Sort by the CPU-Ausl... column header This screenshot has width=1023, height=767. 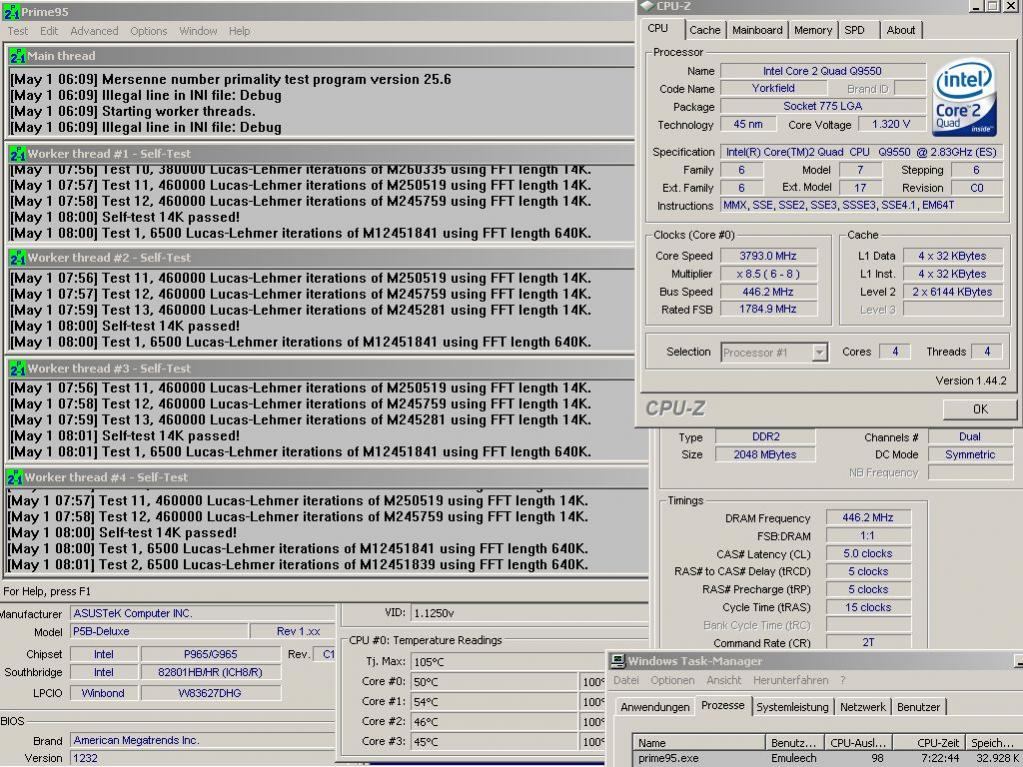pyautogui.click(x=857, y=743)
